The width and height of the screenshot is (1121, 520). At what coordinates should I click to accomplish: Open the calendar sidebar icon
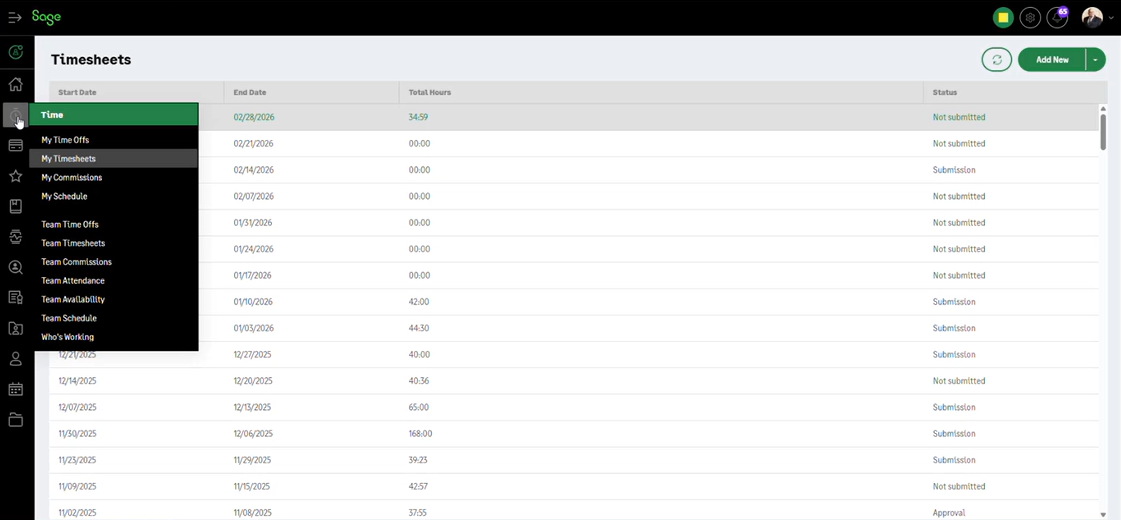pos(16,389)
